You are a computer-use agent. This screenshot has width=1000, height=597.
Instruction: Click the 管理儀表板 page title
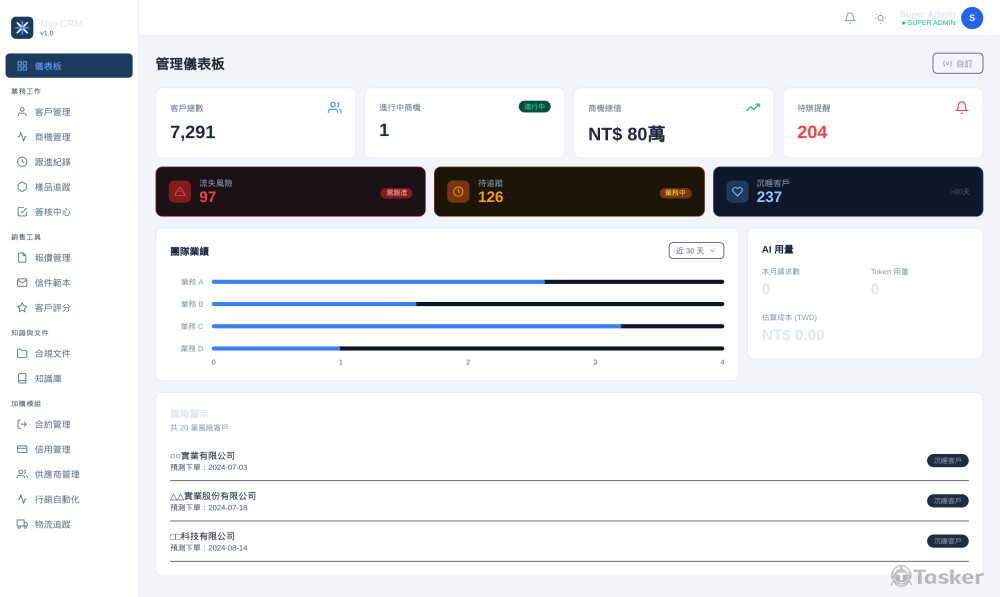pyautogui.click(x=190, y=64)
